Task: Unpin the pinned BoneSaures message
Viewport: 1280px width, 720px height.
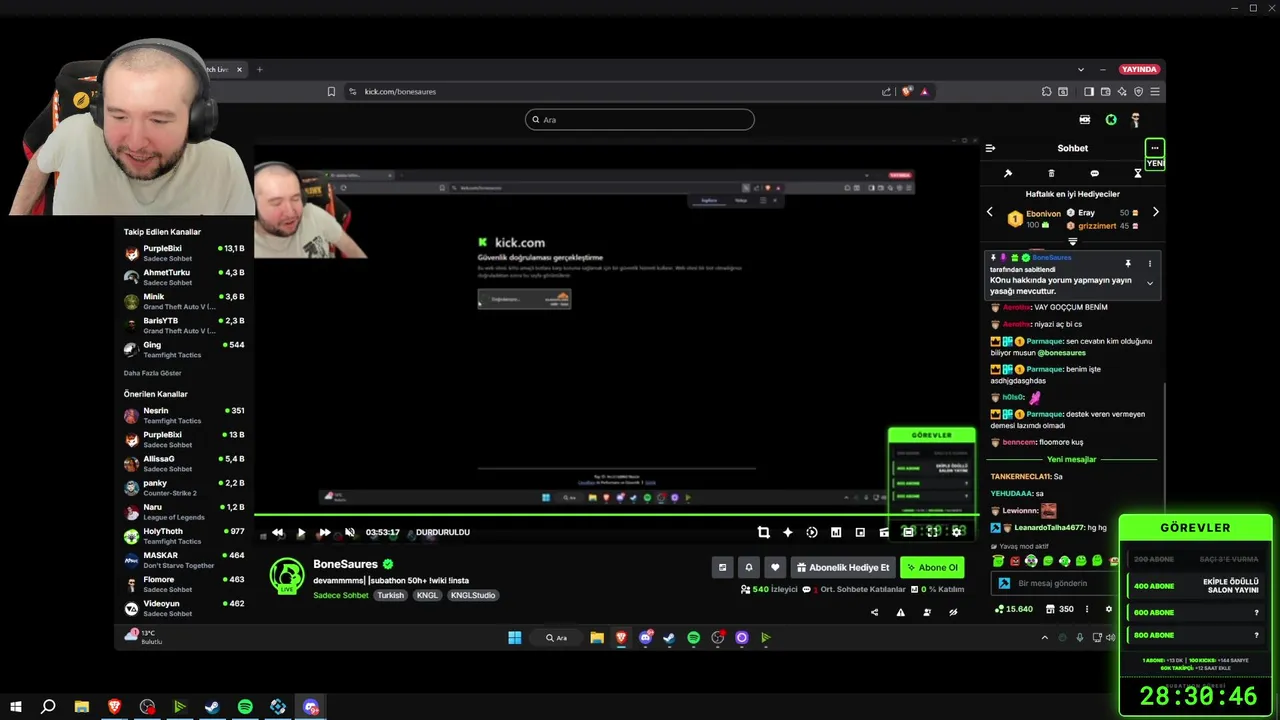Action: pos(1127,264)
